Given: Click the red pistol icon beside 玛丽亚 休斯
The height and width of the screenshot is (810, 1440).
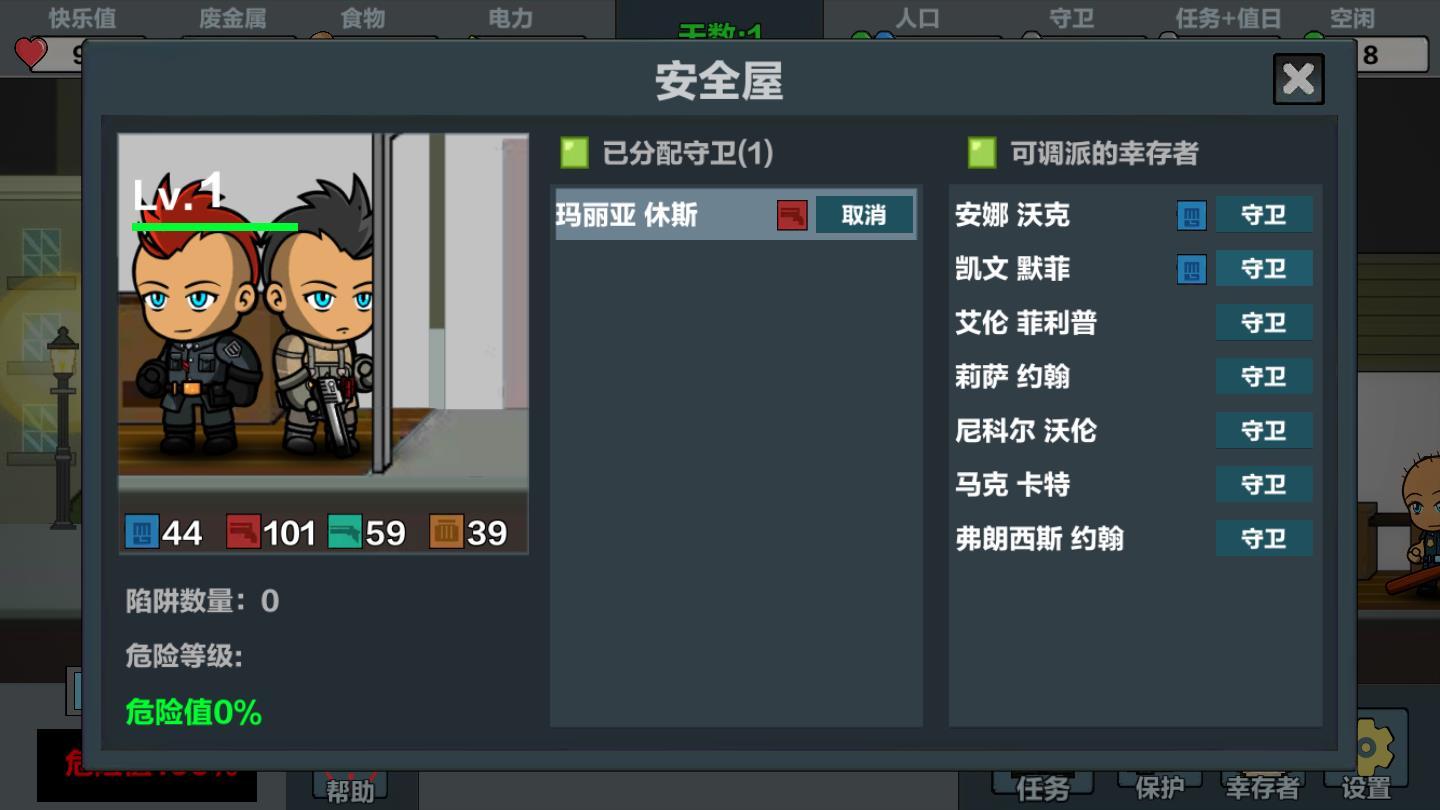Looking at the screenshot, I should (792, 215).
